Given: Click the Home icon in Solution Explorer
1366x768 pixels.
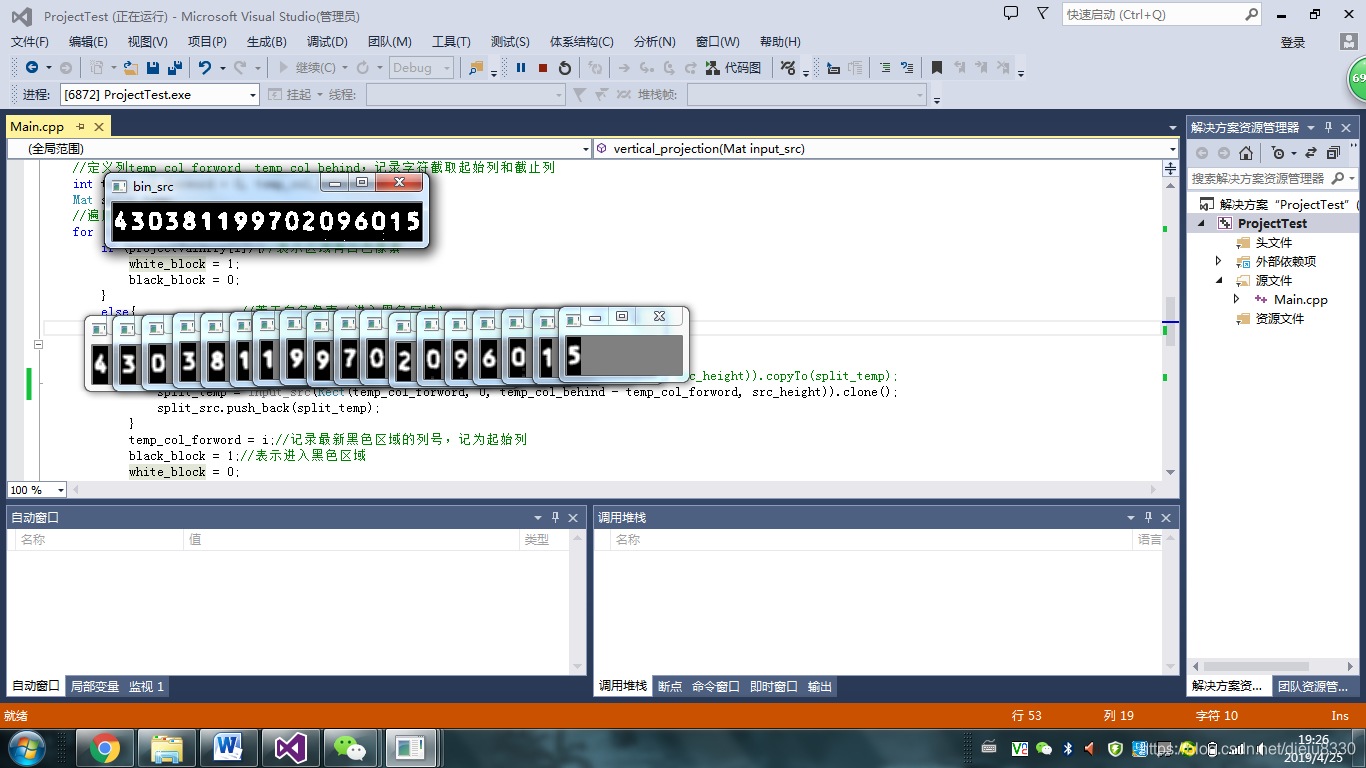Looking at the screenshot, I should click(x=1246, y=153).
